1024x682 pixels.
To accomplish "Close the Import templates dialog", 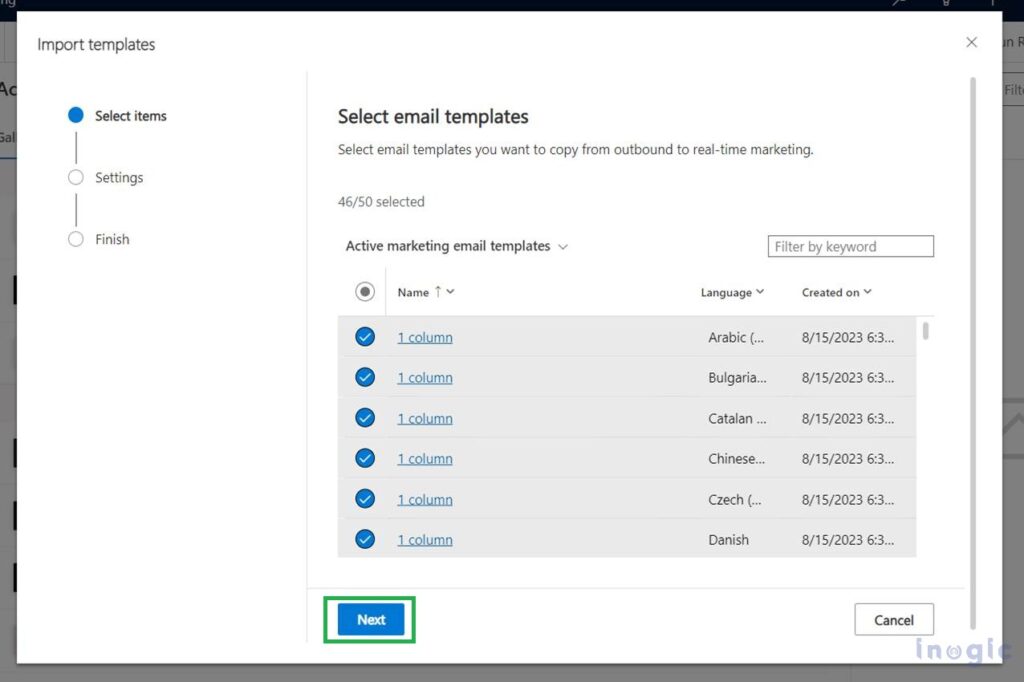I will pos(971,42).
